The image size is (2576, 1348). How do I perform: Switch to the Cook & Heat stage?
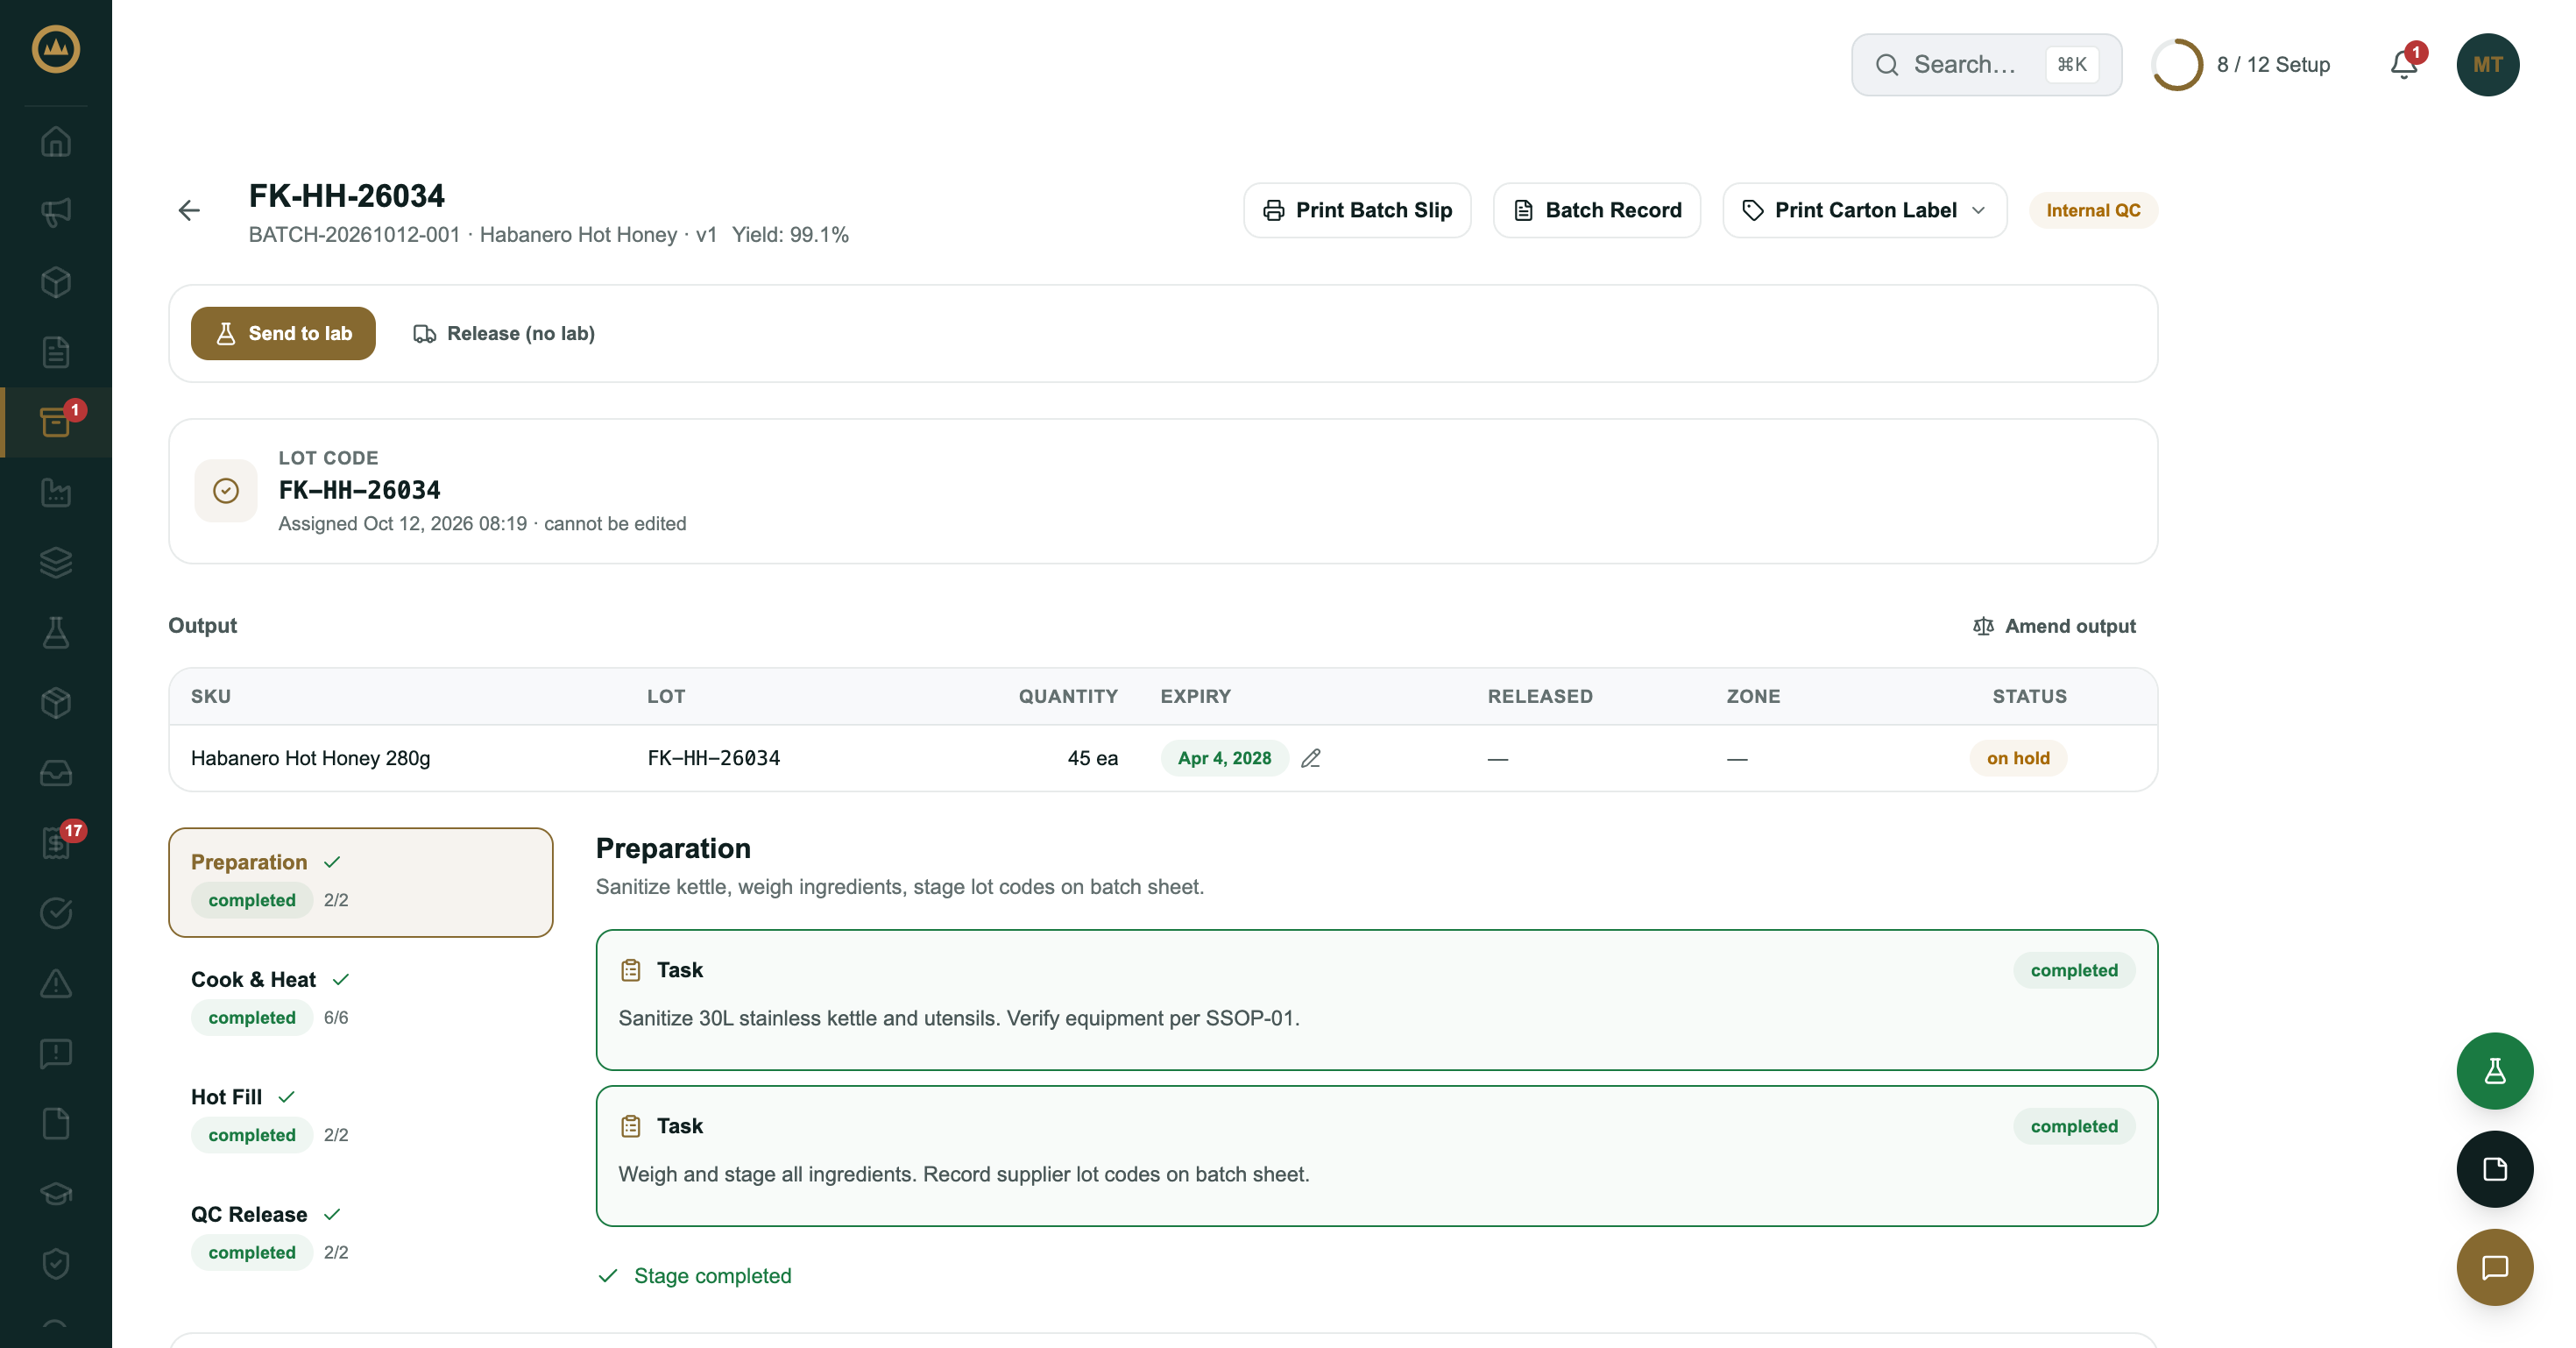click(360, 998)
